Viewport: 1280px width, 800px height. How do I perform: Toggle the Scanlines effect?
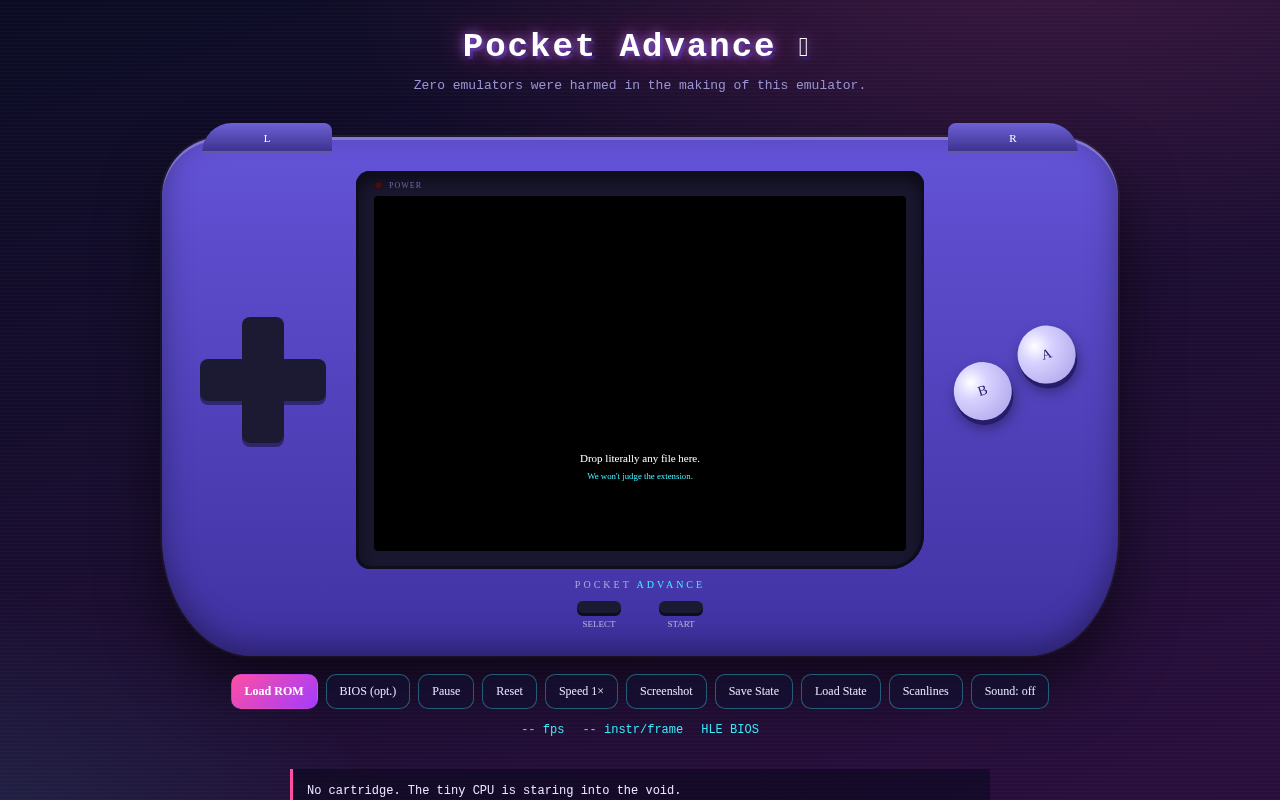point(926,691)
